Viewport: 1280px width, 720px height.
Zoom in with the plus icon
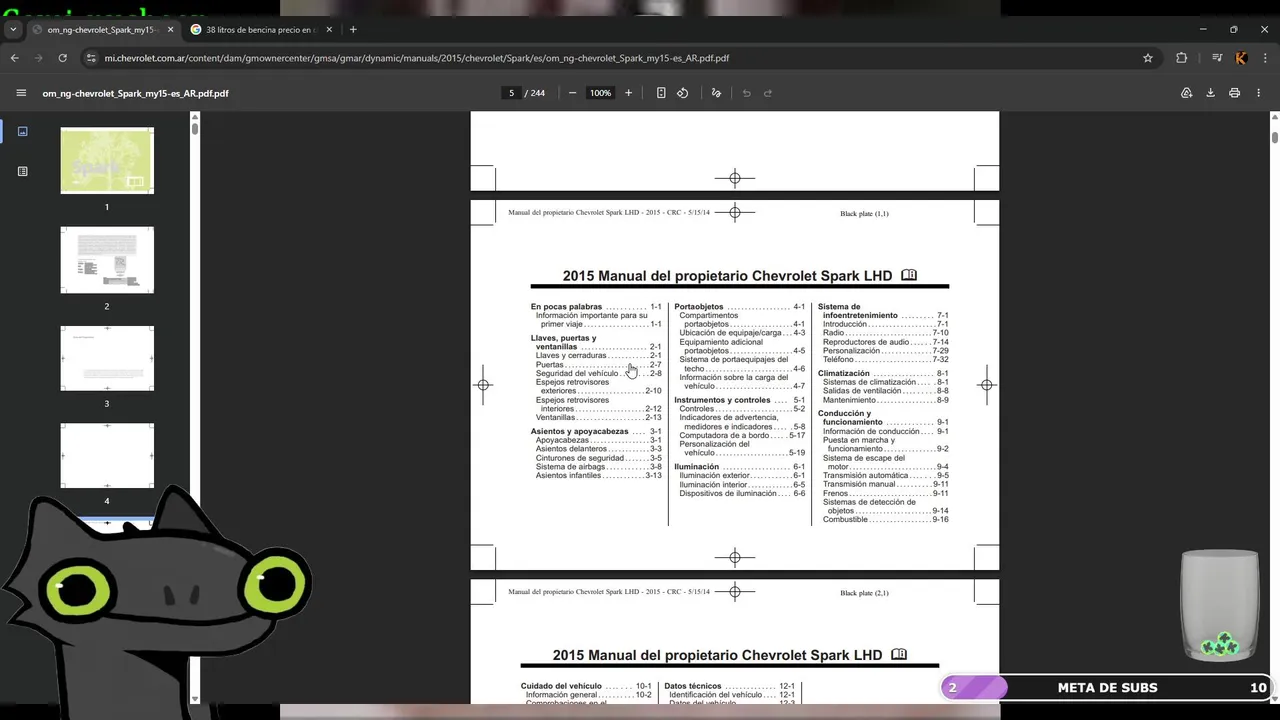pos(628,93)
